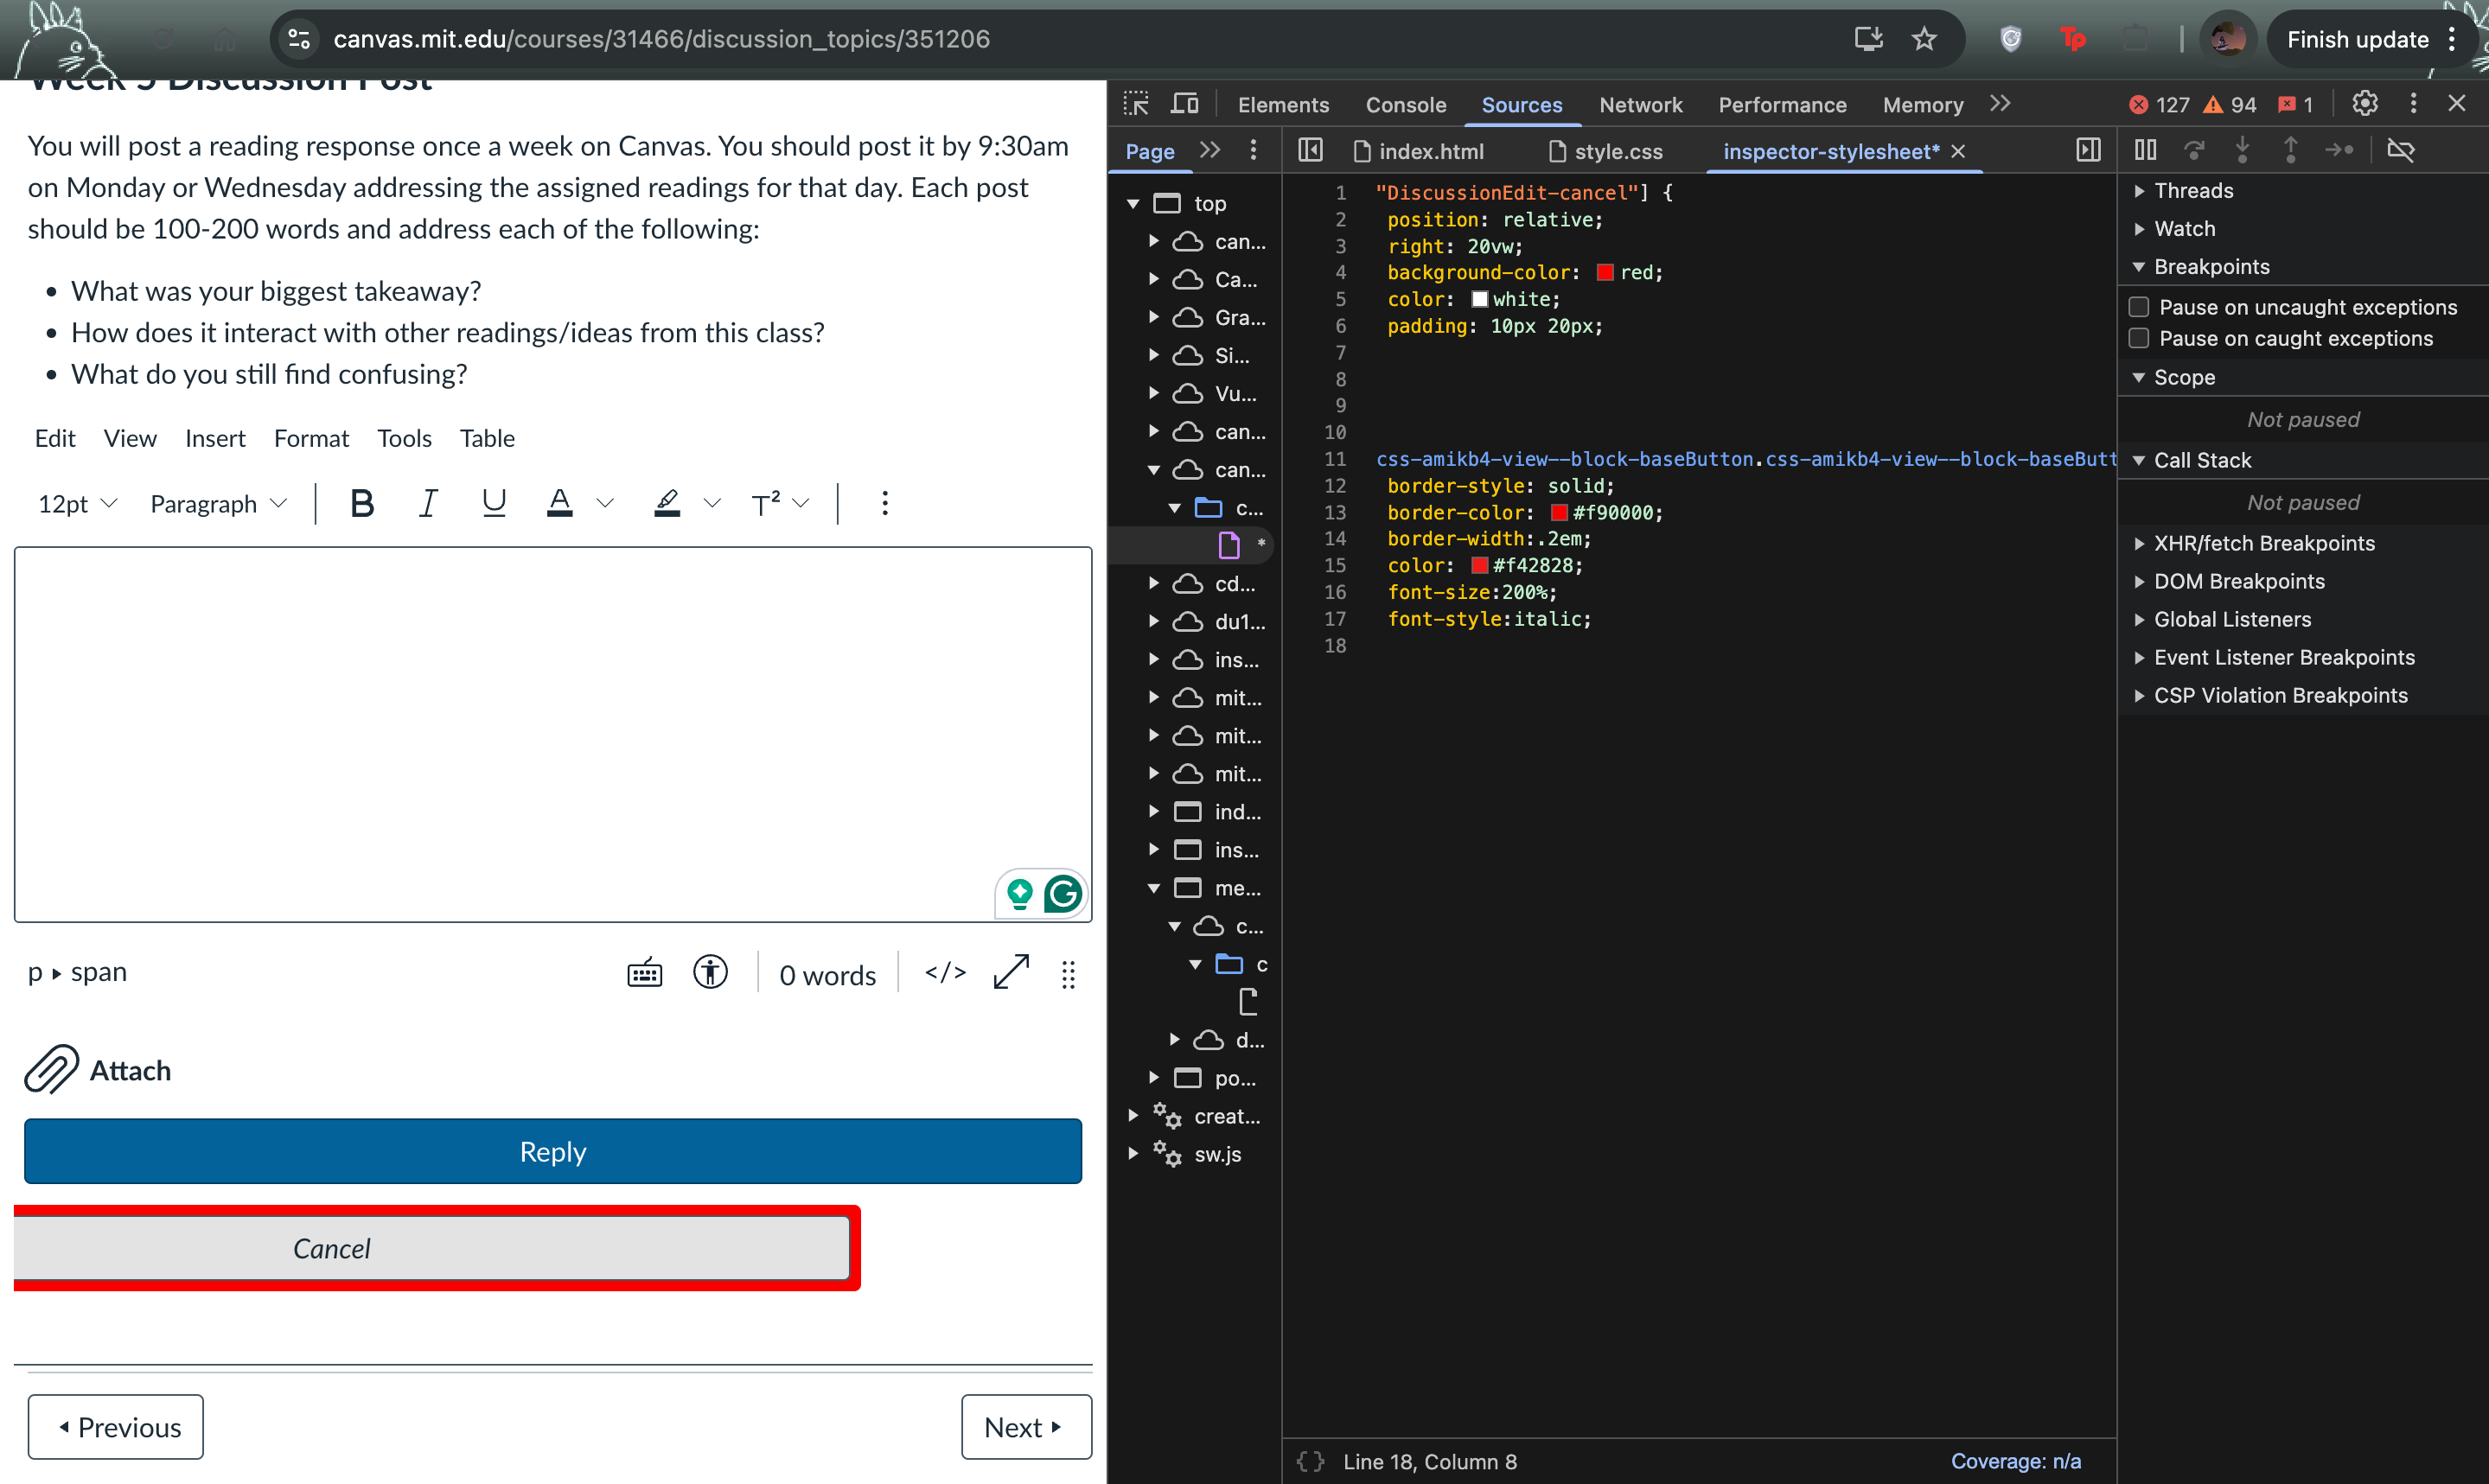The image size is (2489, 1484).
Task: Open the Paragraph style dropdown
Action: tap(218, 504)
